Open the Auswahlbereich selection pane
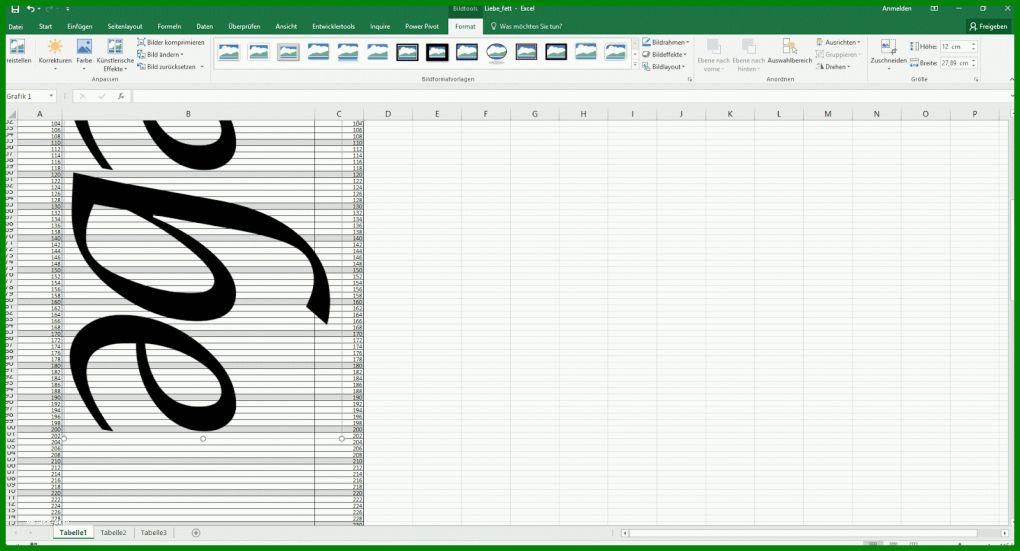The image size is (1020, 551). [790, 51]
